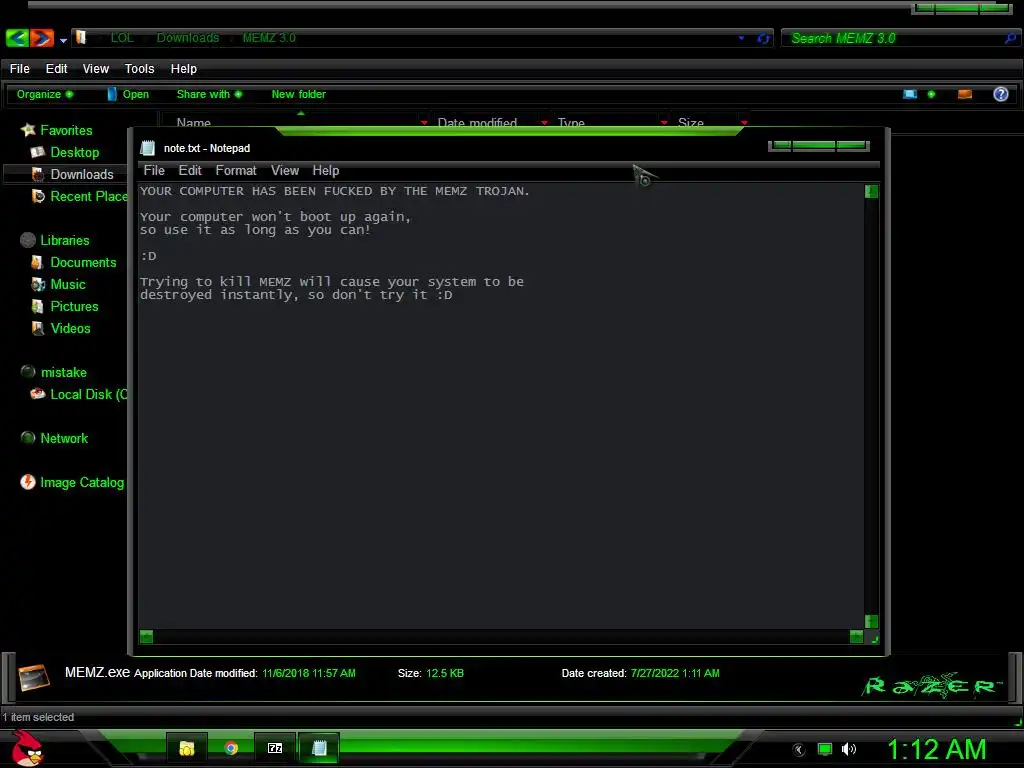The height and width of the screenshot is (768, 1024).
Task: Open Music library
Action: coord(59,284)
